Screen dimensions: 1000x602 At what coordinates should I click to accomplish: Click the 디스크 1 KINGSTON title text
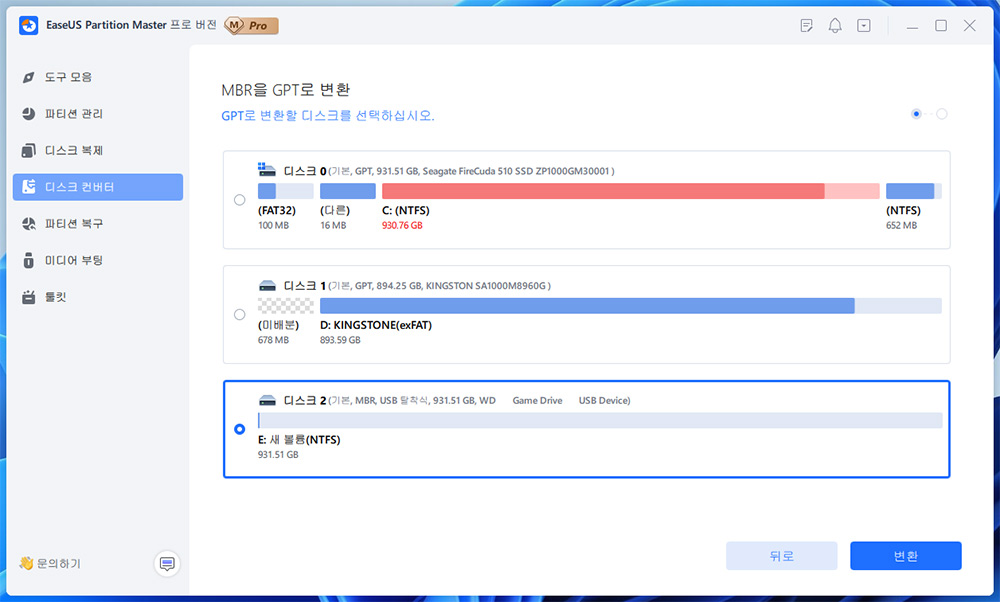(x=417, y=286)
